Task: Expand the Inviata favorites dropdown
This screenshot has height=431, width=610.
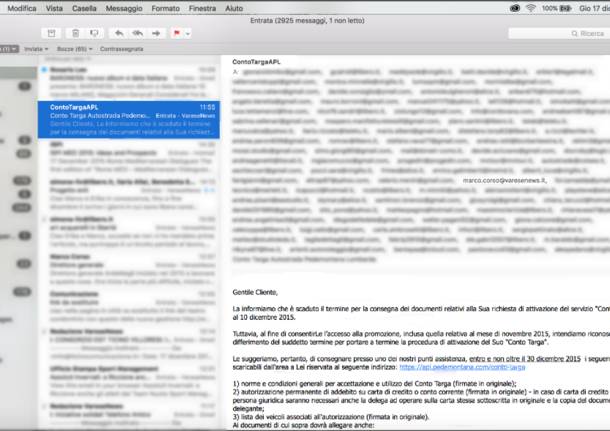Action: point(36,49)
